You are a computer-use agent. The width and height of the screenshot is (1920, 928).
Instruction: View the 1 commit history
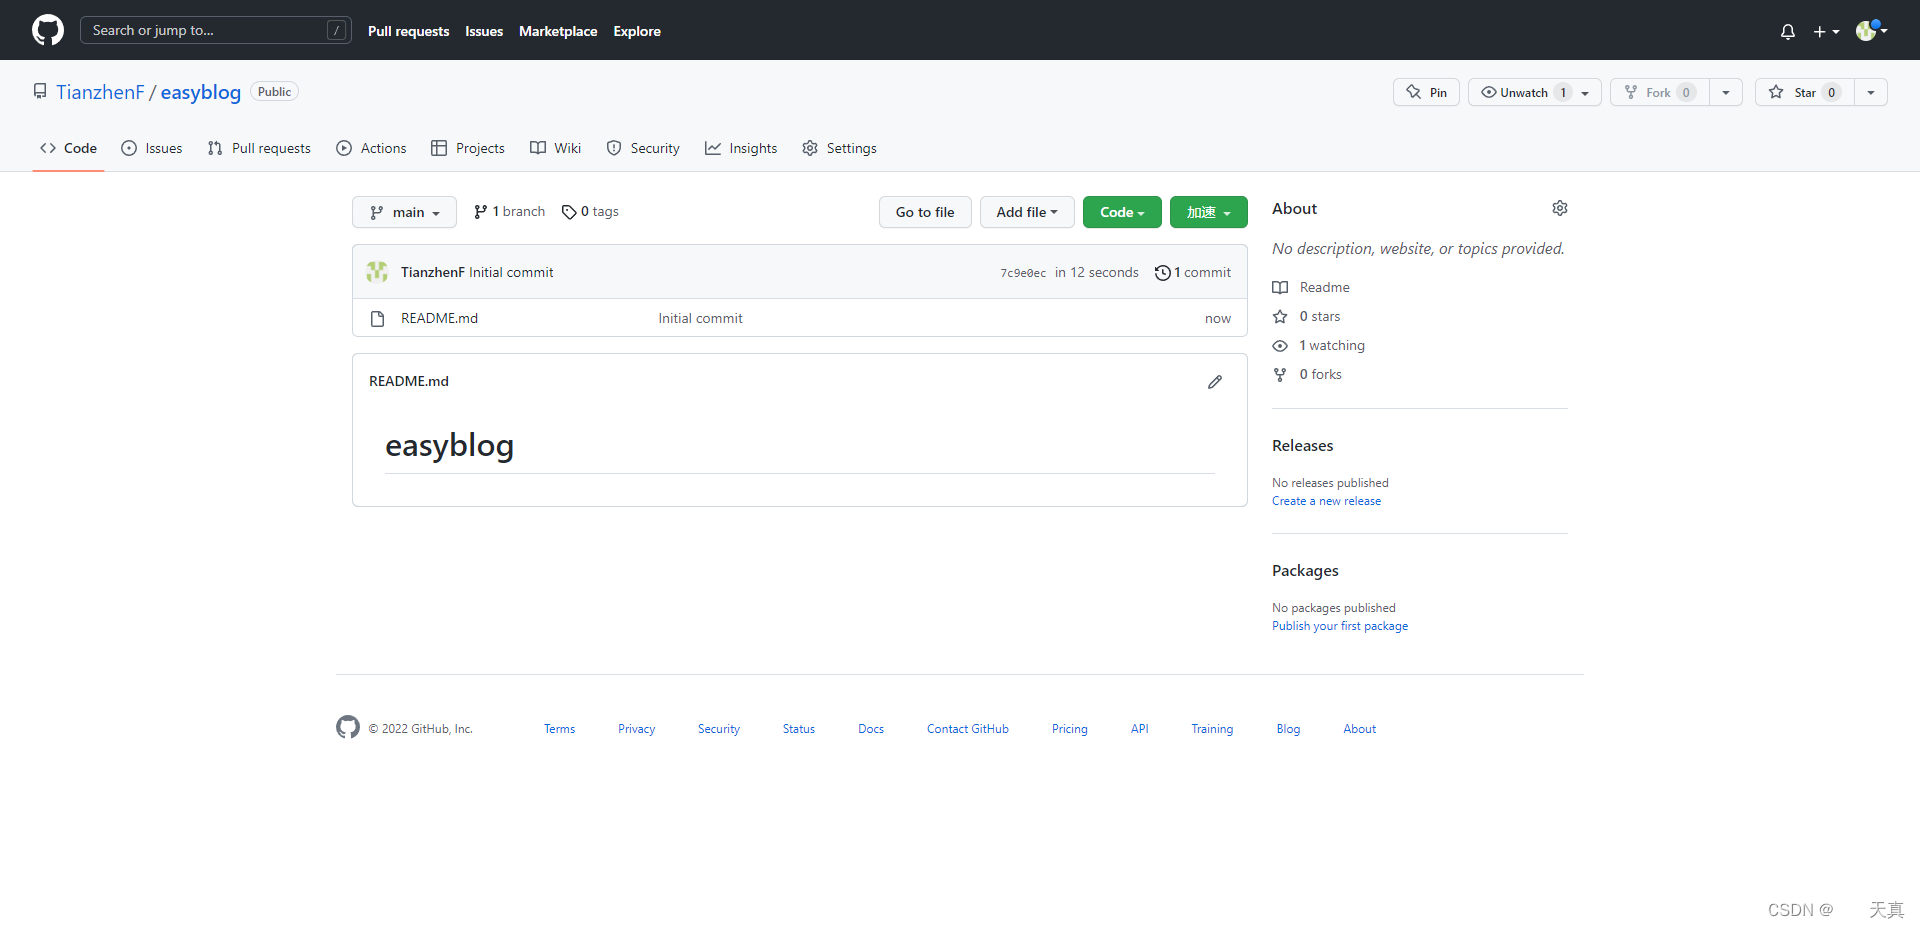pos(1193,272)
